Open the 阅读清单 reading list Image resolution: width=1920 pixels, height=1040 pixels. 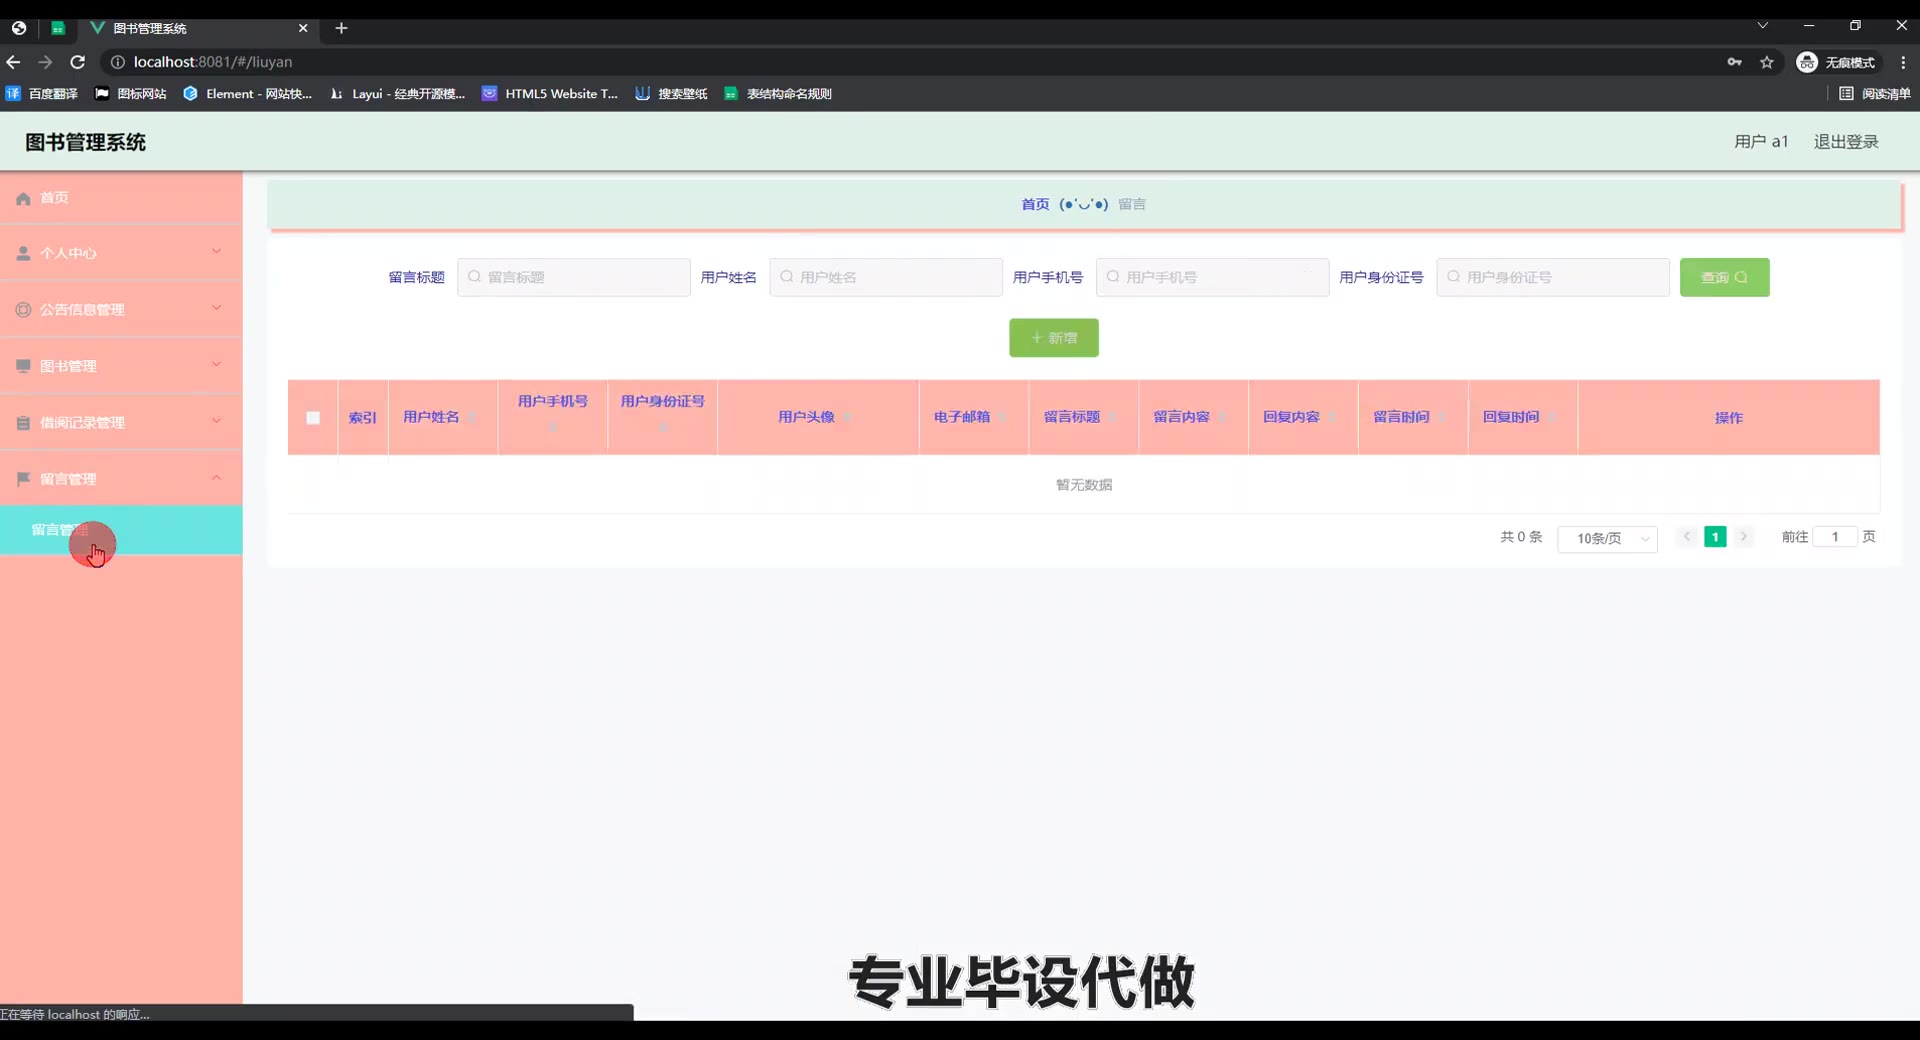1875,94
